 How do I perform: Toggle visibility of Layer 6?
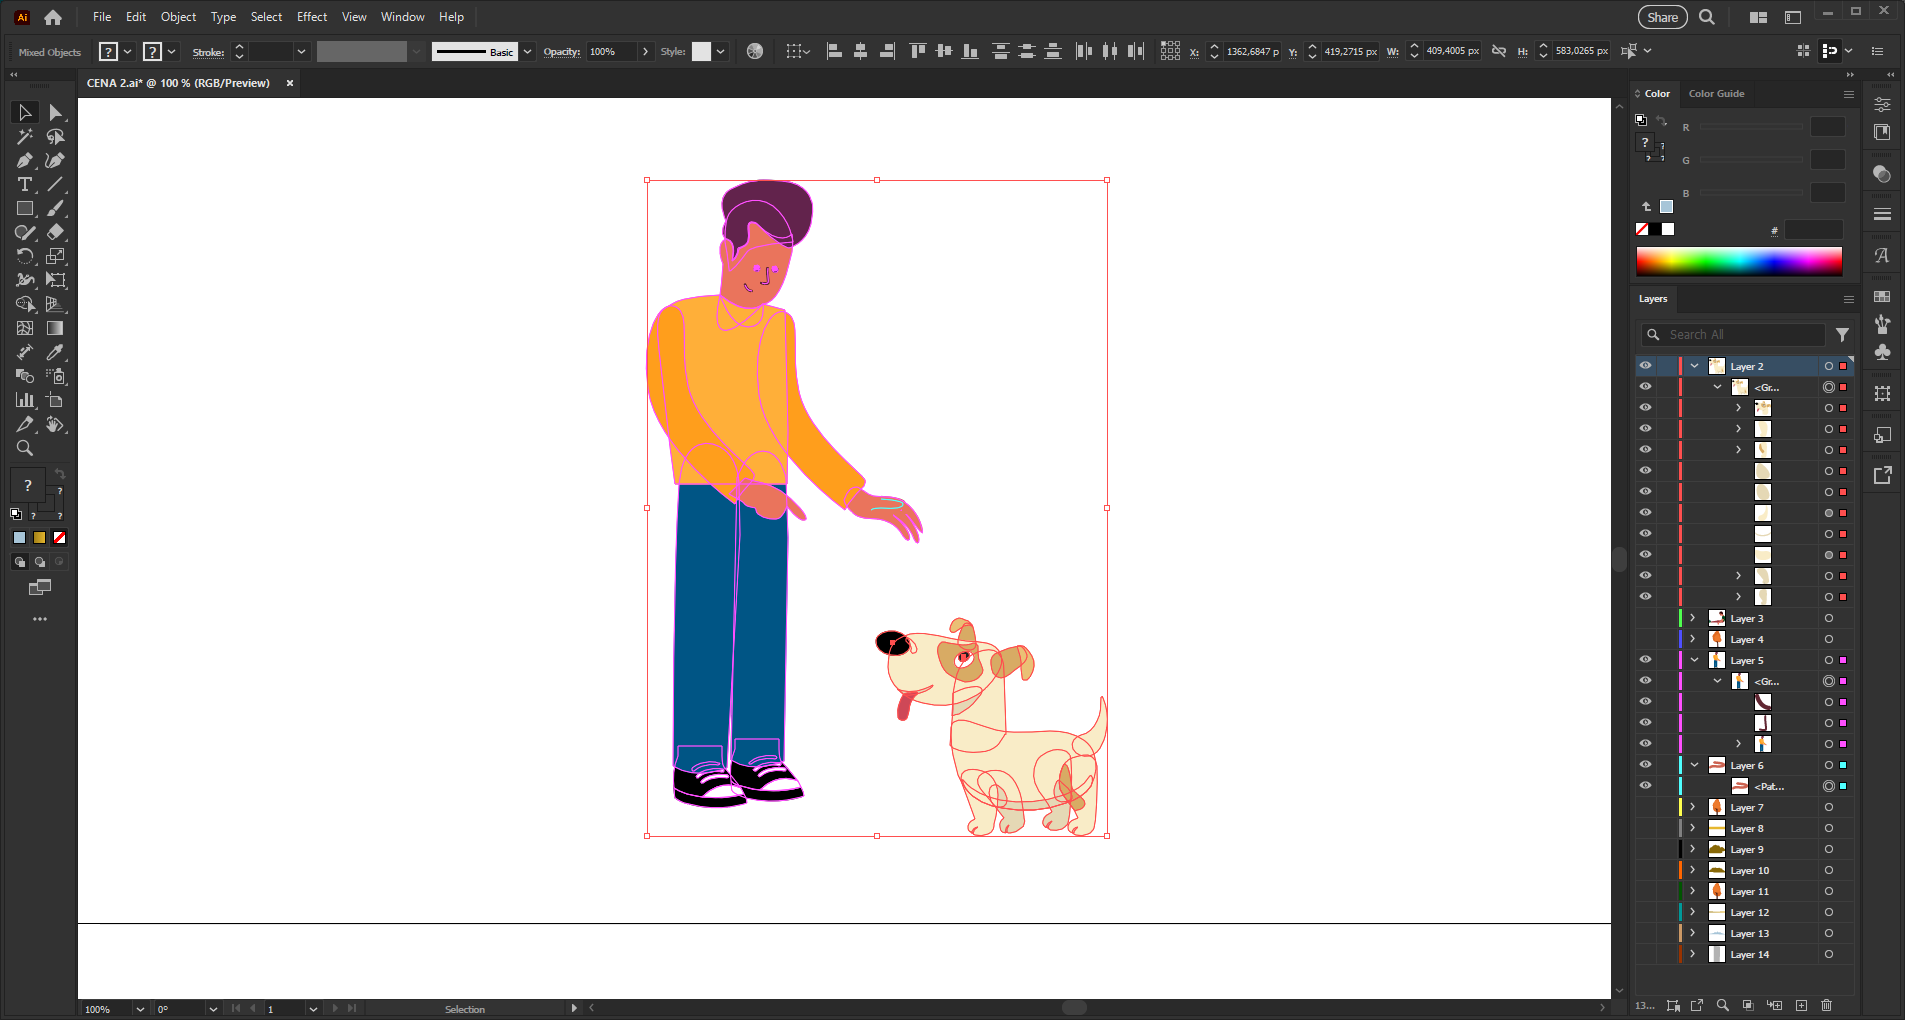(1645, 765)
